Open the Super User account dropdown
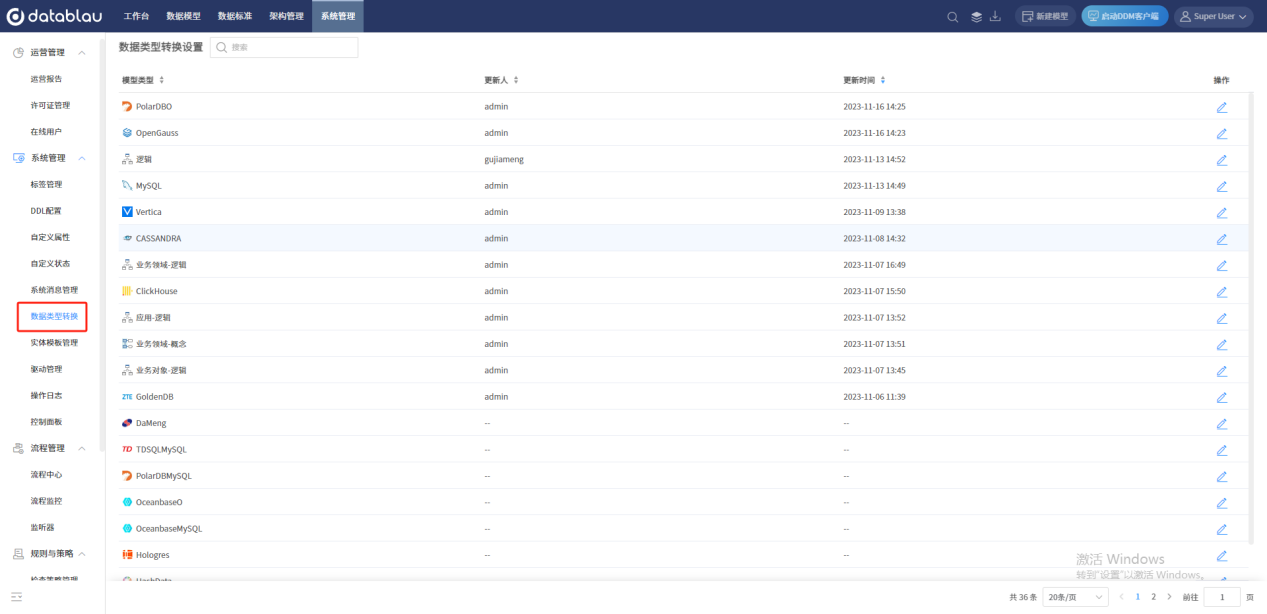The image size is (1267, 614). [1213, 16]
